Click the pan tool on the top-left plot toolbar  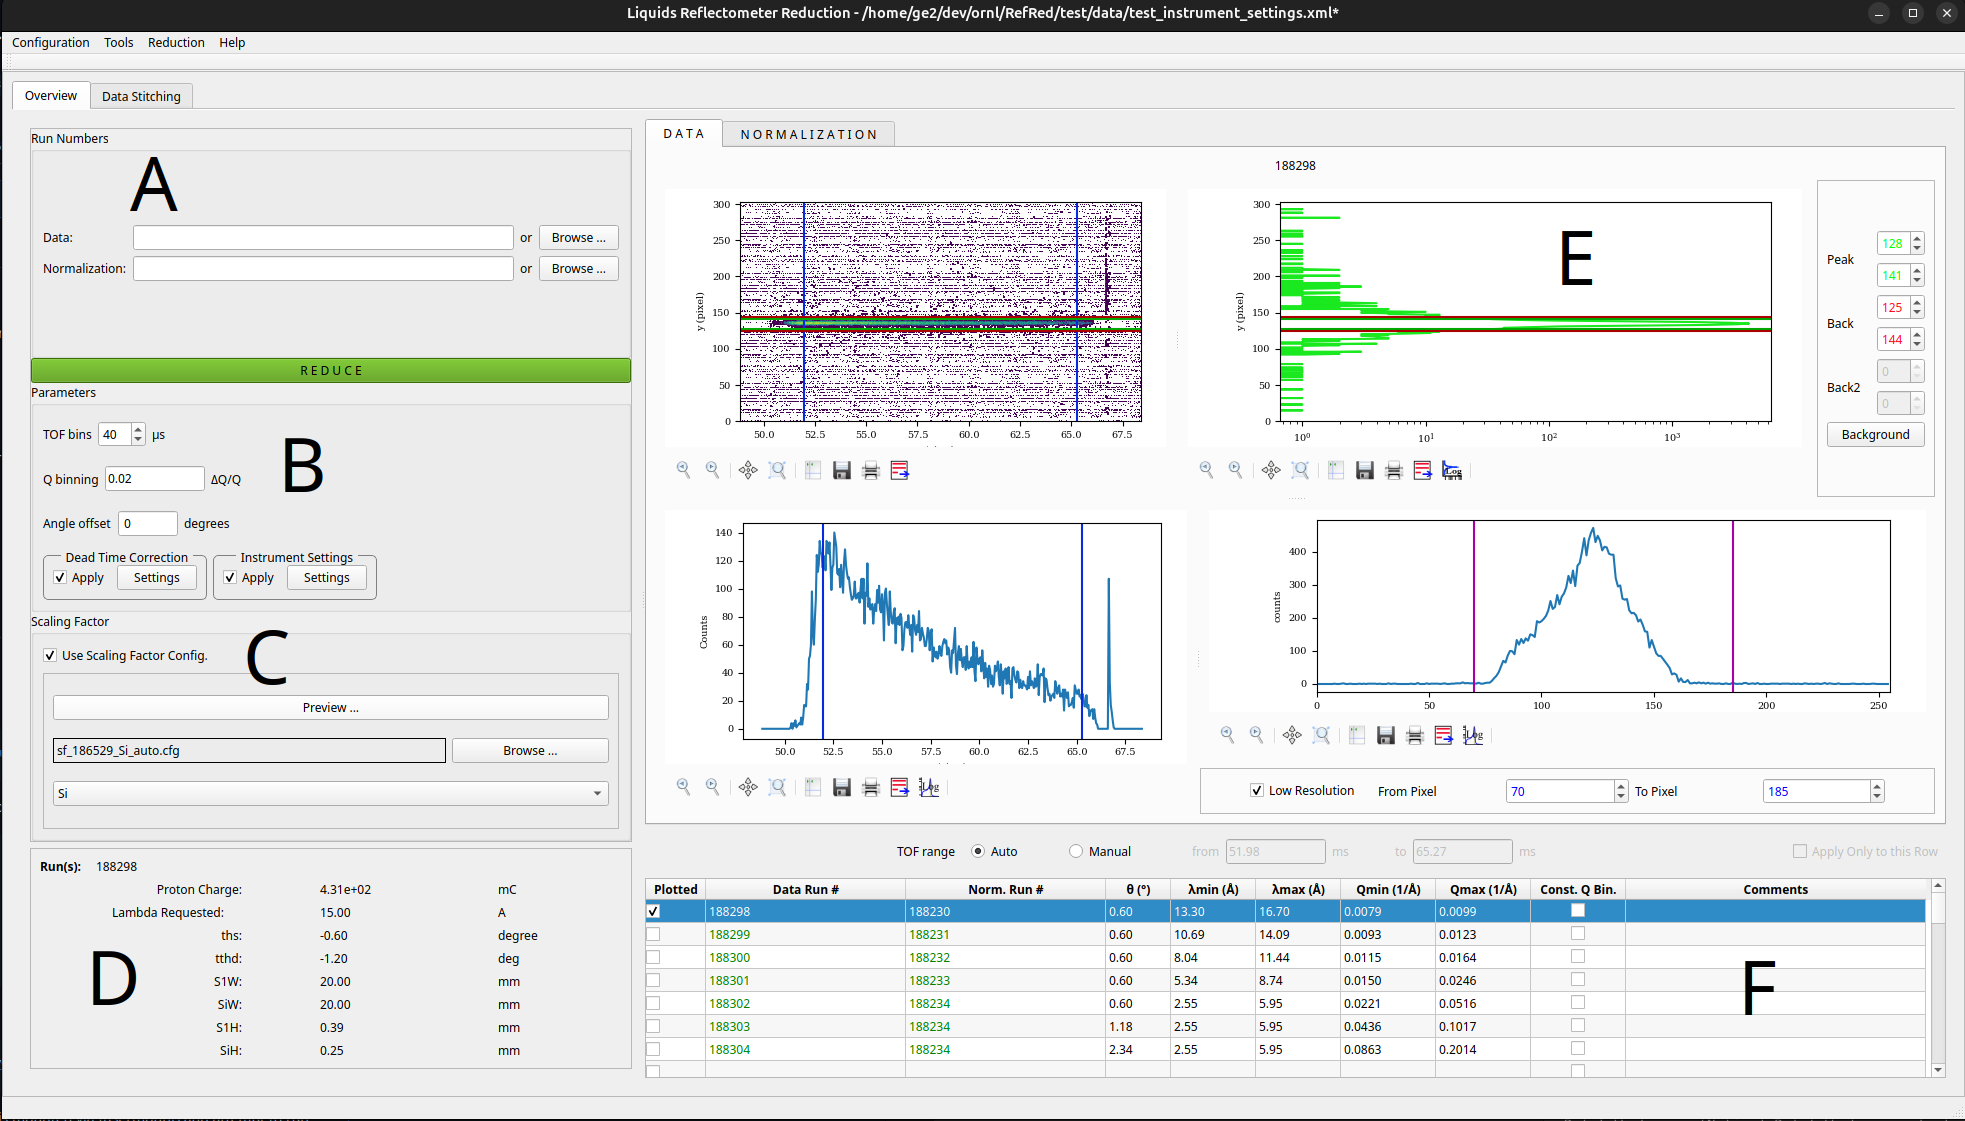click(x=748, y=470)
